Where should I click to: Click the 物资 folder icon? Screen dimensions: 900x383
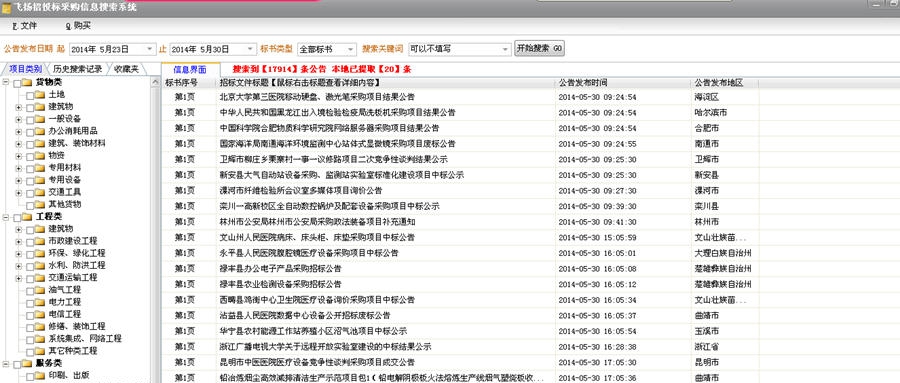click(x=40, y=156)
